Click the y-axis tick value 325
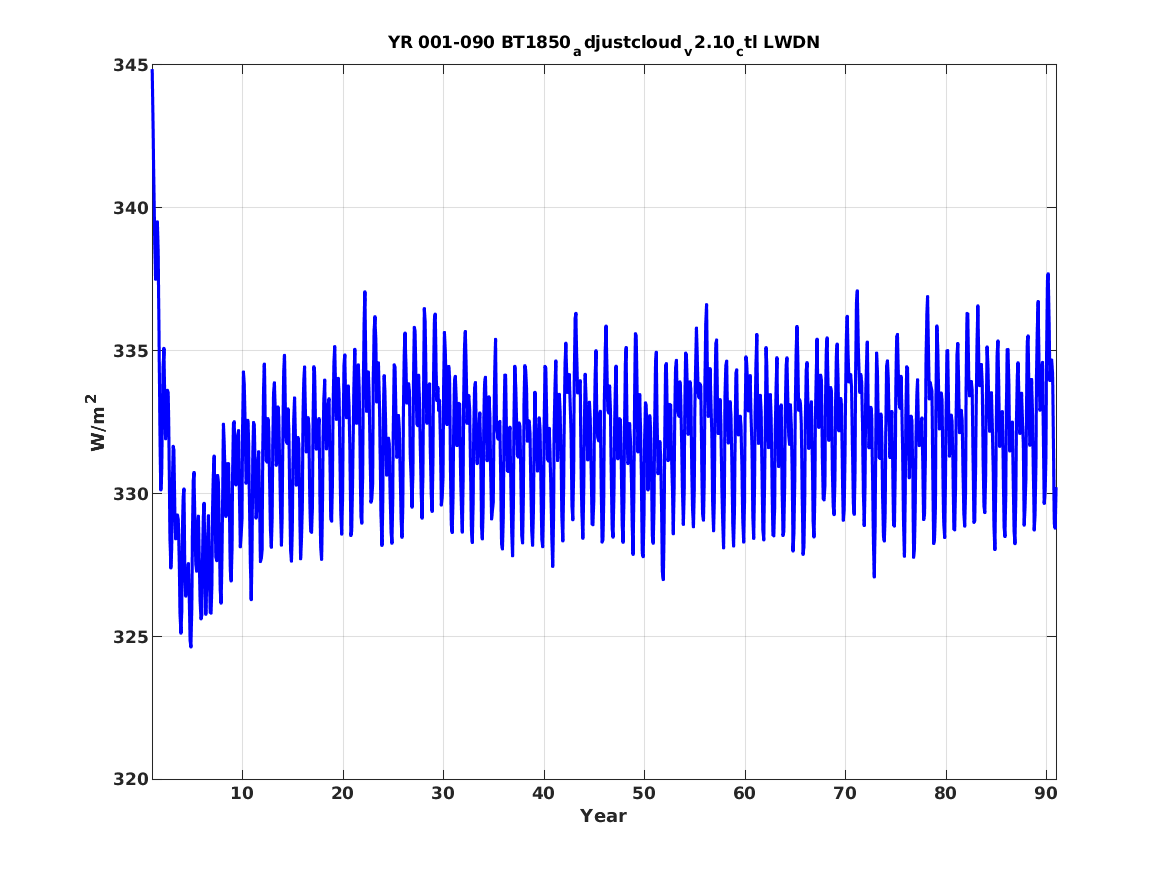 [x=131, y=636]
